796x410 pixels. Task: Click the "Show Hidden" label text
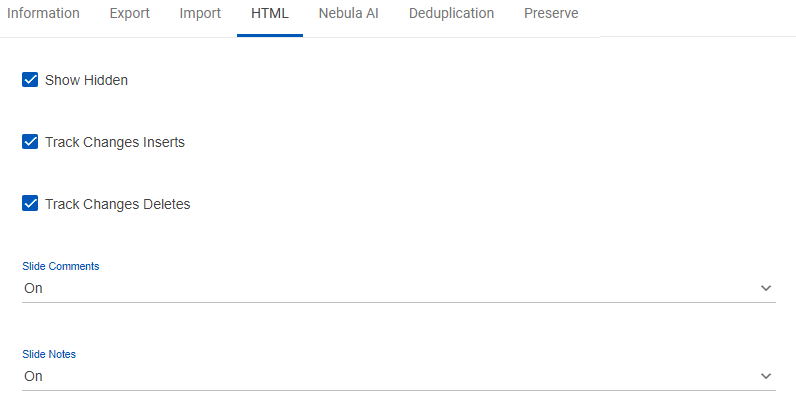coord(86,80)
